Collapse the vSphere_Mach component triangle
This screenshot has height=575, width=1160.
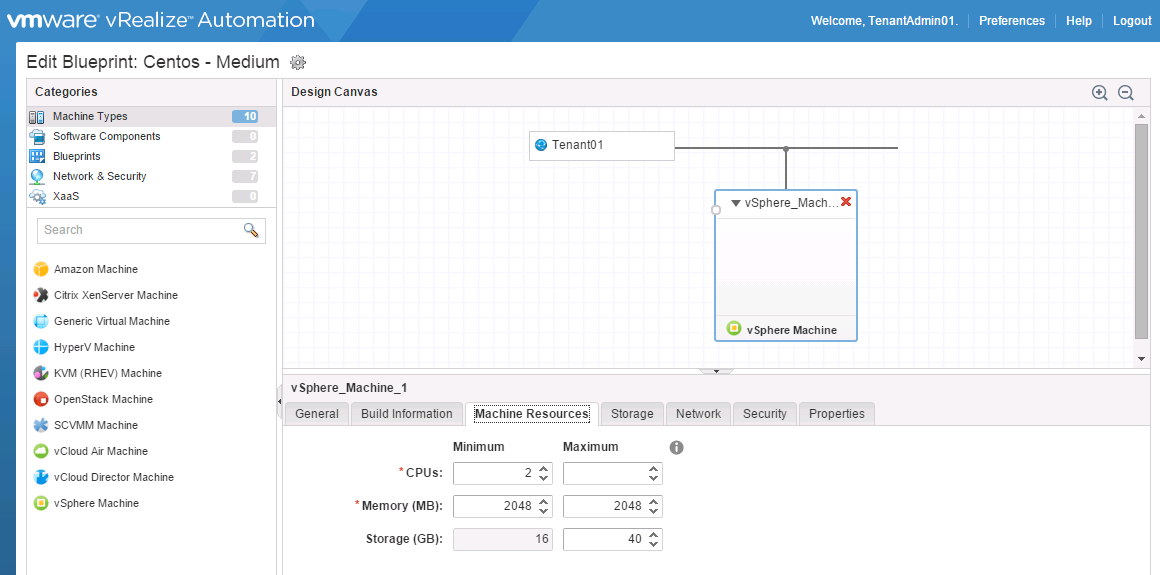pos(736,203)
